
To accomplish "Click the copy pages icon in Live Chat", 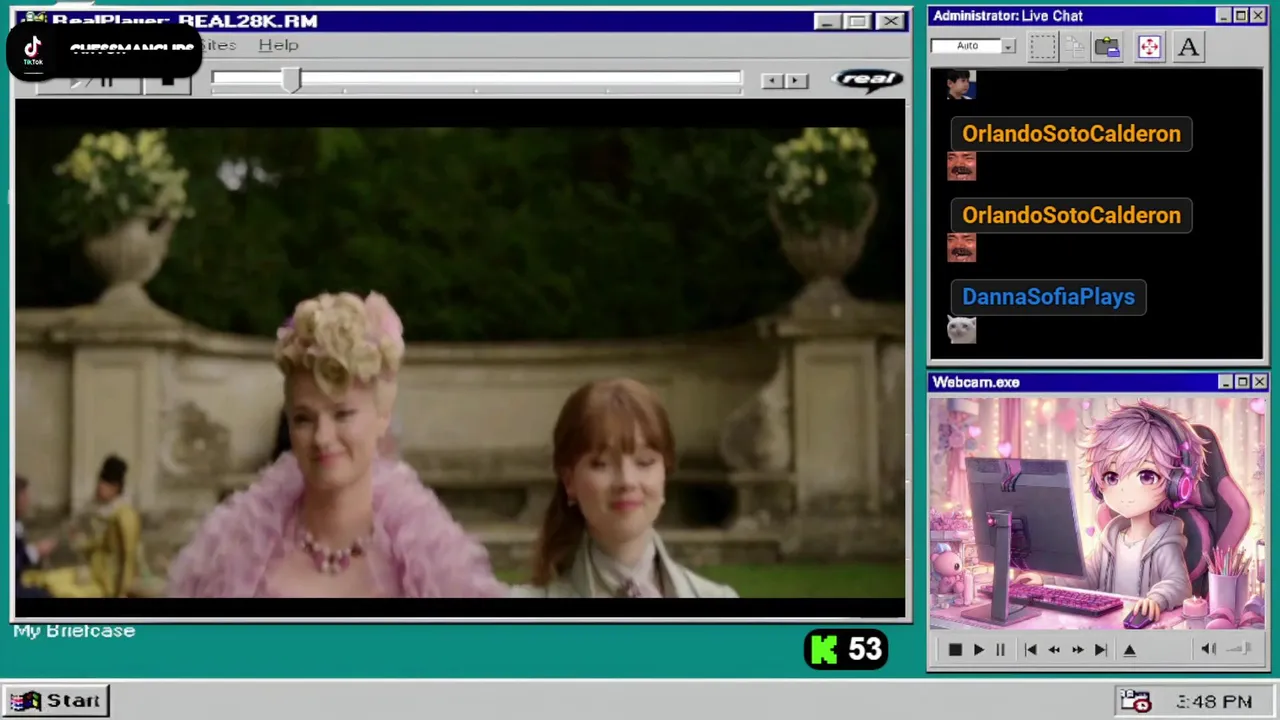I will pyautogui.click(x=1075, y=47).
